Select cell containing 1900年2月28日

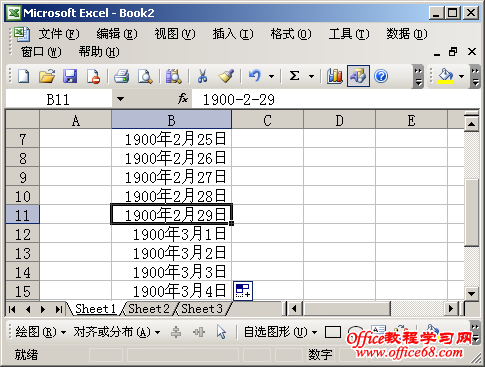[x=171, y=196]
